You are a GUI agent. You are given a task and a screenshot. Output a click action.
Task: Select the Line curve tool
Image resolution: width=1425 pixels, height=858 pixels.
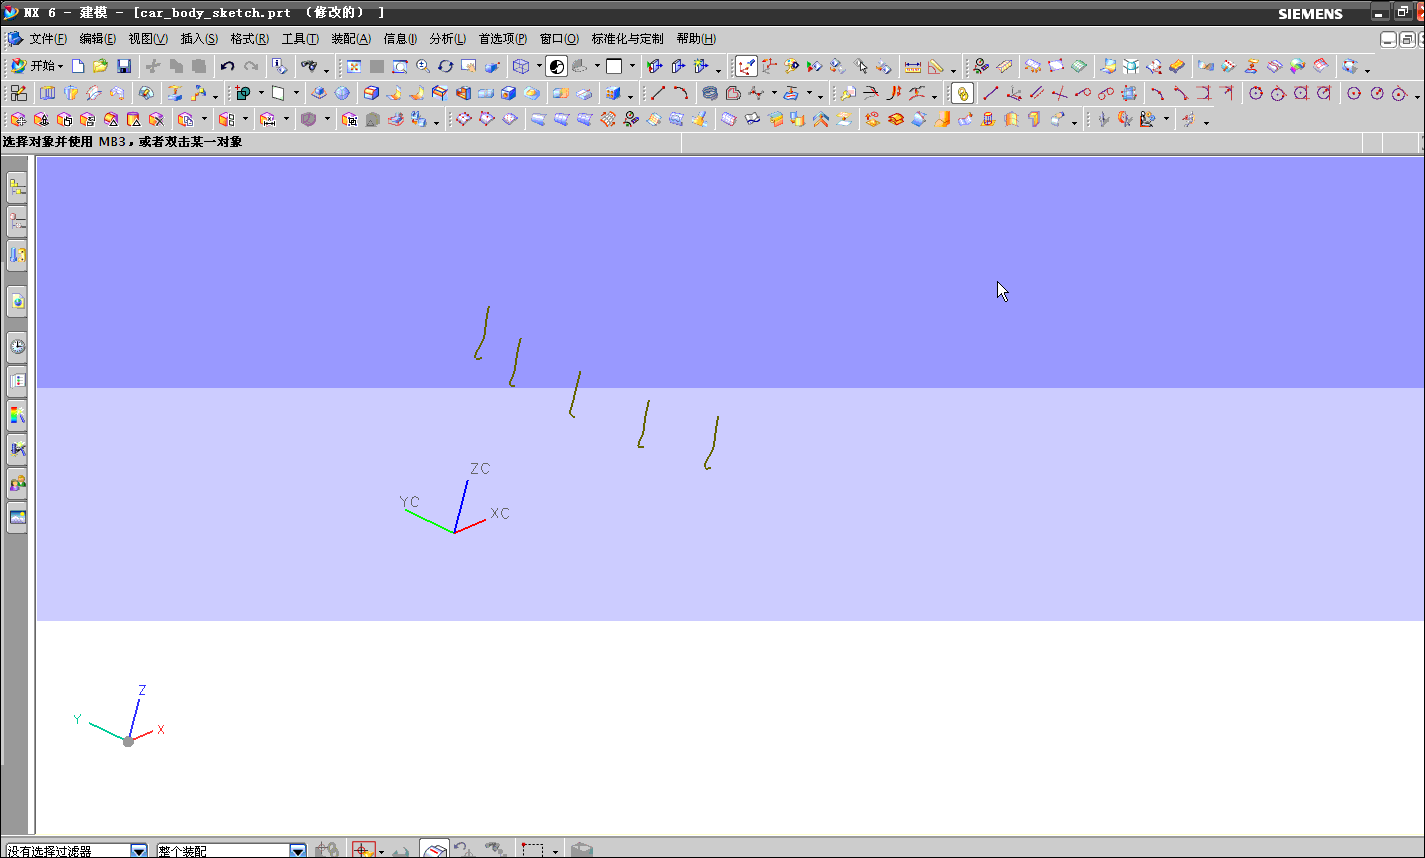click(x=658, y=93)
